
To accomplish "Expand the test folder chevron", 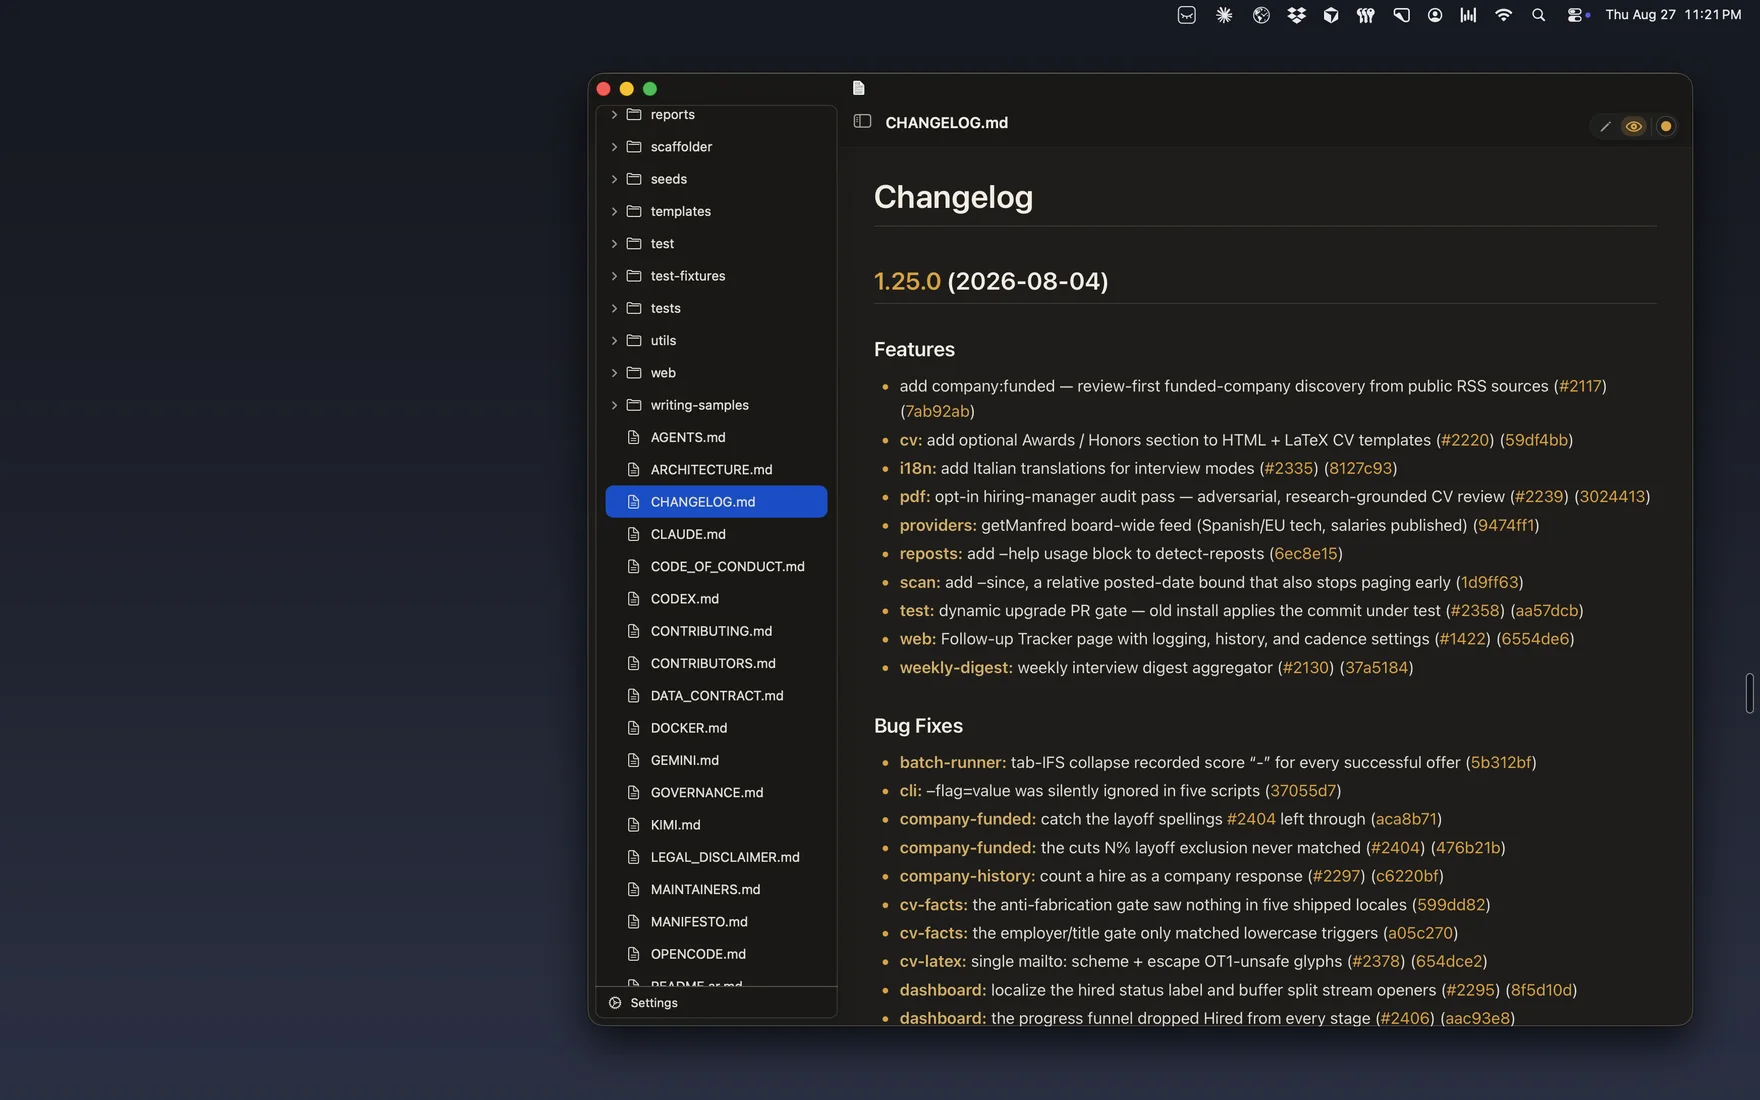I will pyautogui.click(x=614, y=243).
